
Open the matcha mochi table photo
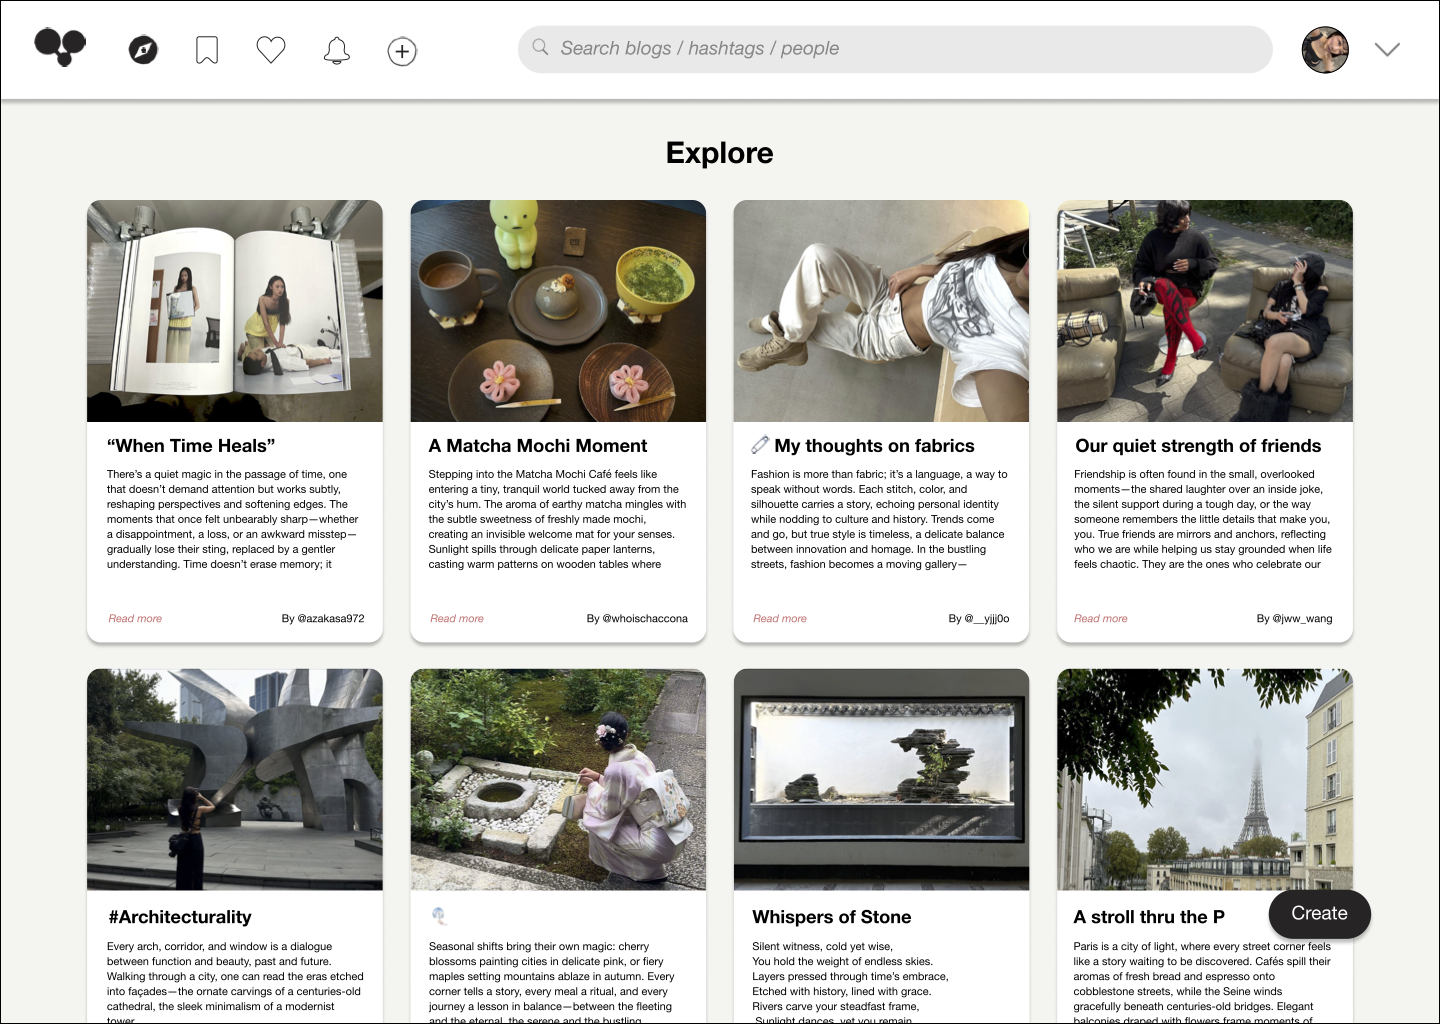[558, 311]
